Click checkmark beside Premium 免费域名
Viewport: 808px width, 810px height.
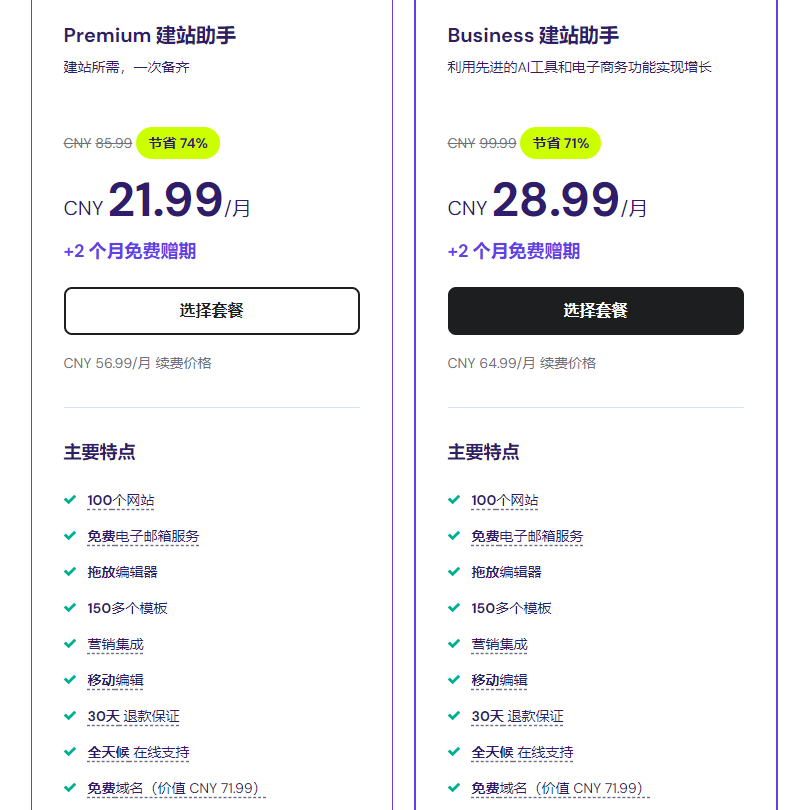click(70, 787)
